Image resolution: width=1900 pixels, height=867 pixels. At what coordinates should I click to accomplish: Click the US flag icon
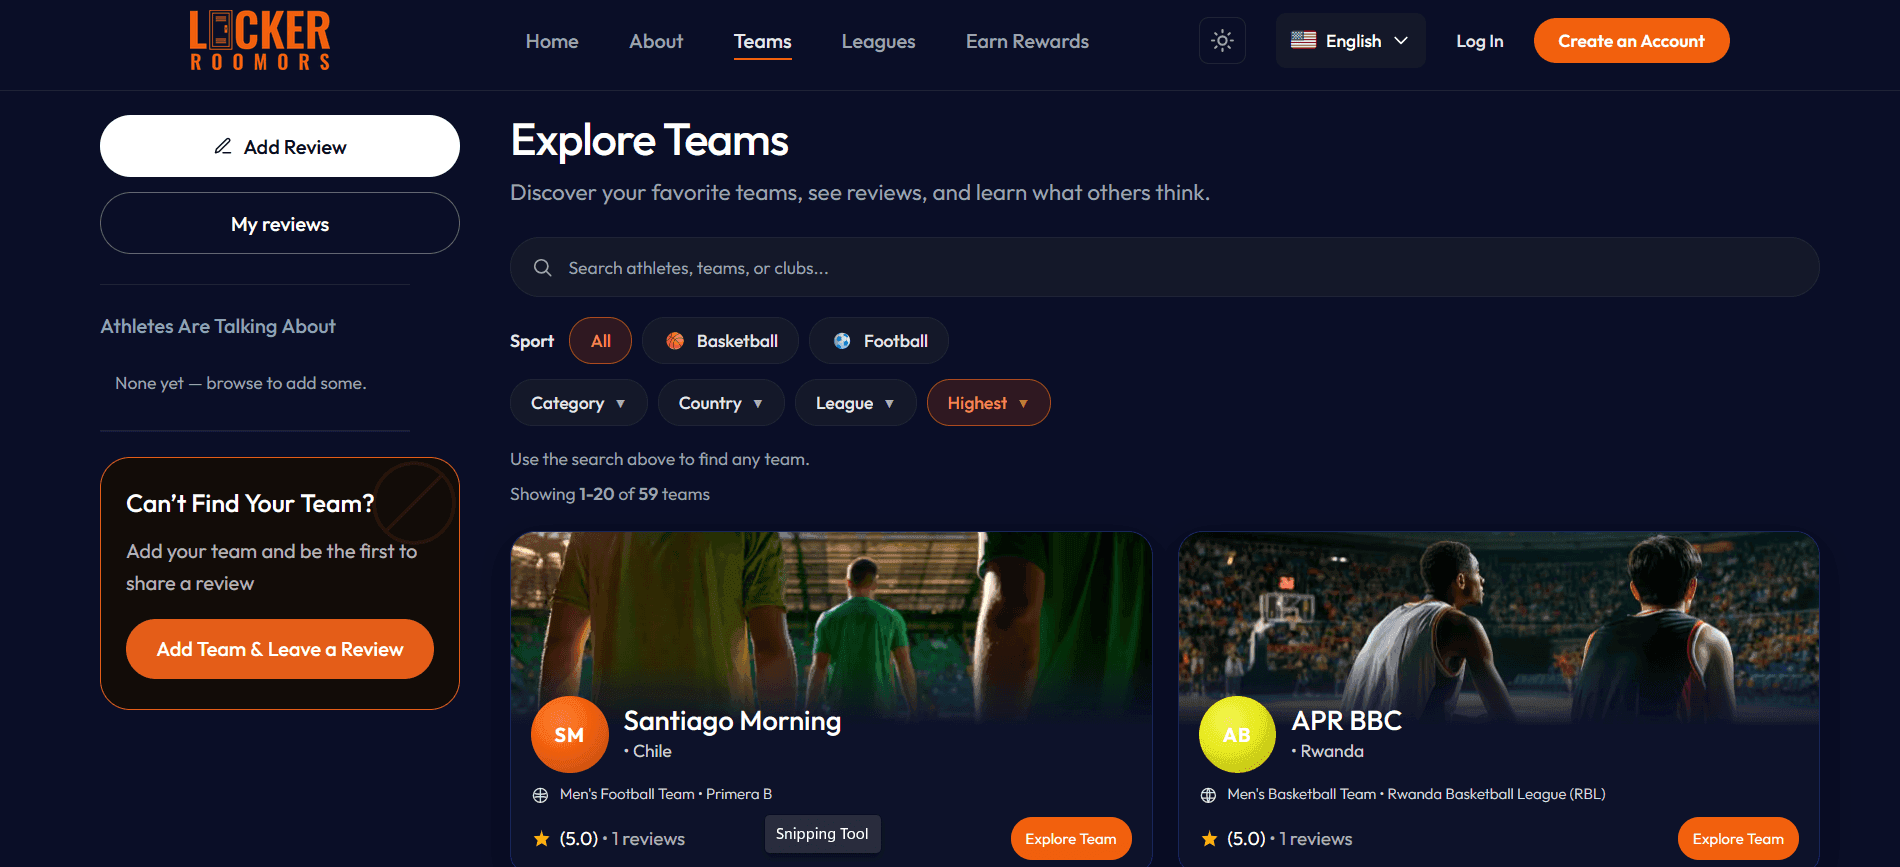click(x=1303, y=40)
